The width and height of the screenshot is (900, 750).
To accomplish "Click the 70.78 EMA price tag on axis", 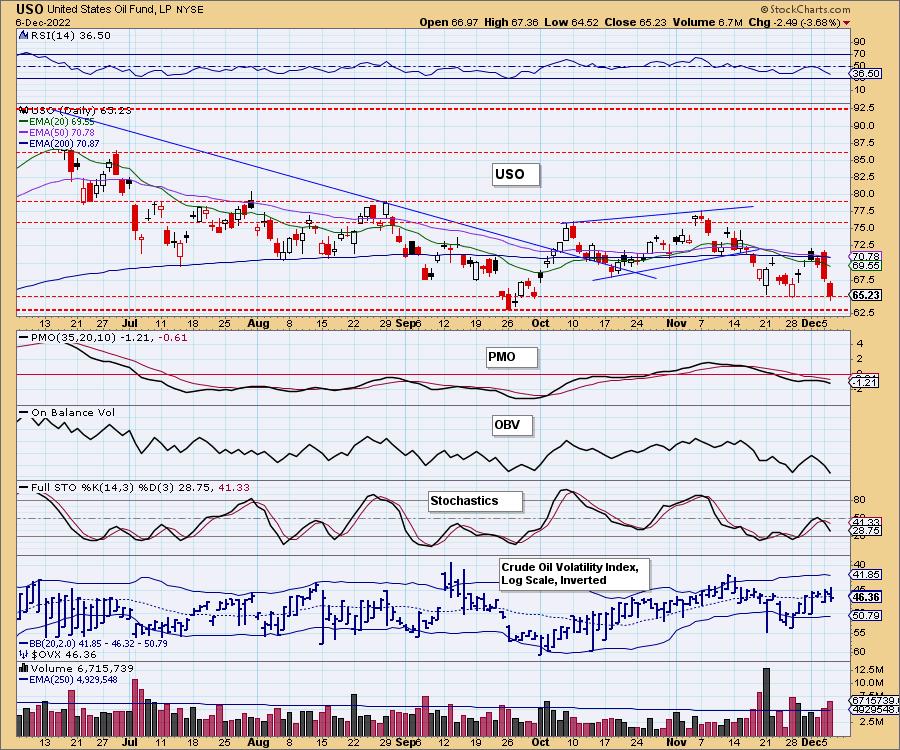I will click(866, 257).
